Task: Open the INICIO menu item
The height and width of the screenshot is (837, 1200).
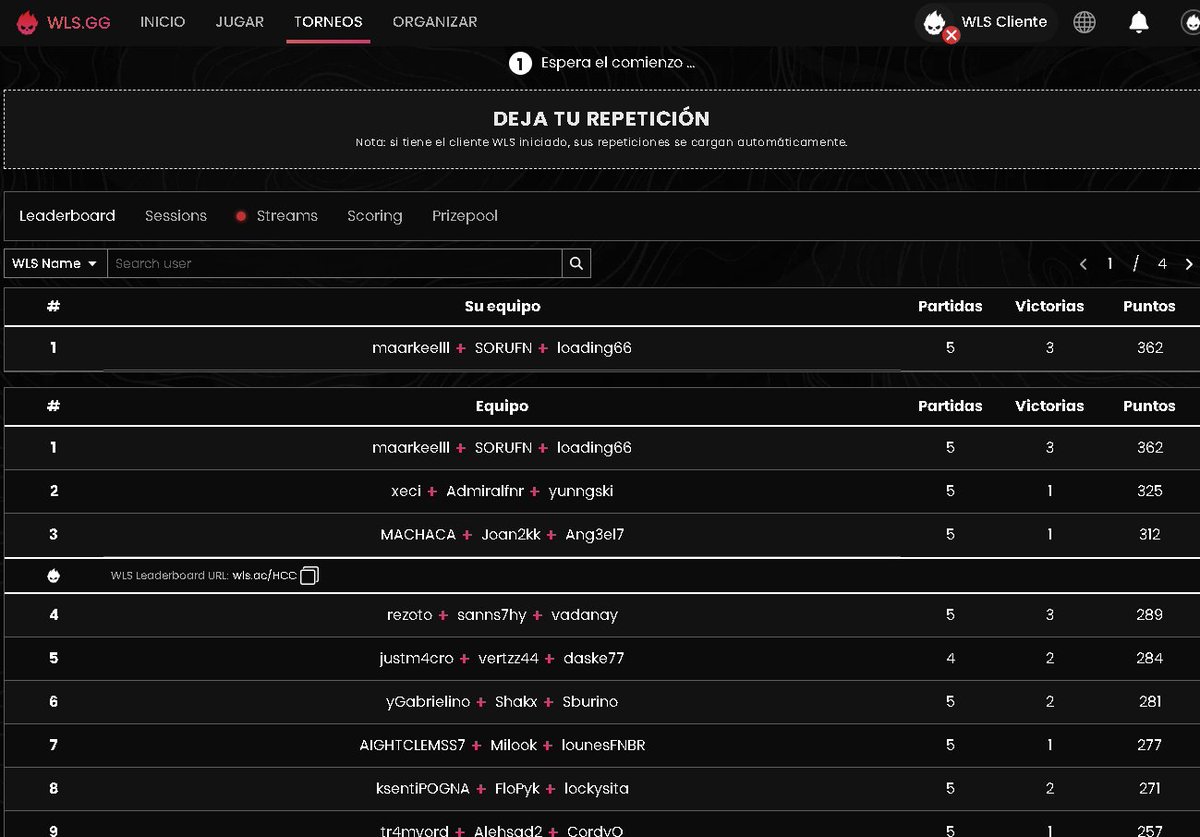Action: (x=162, y=22)
